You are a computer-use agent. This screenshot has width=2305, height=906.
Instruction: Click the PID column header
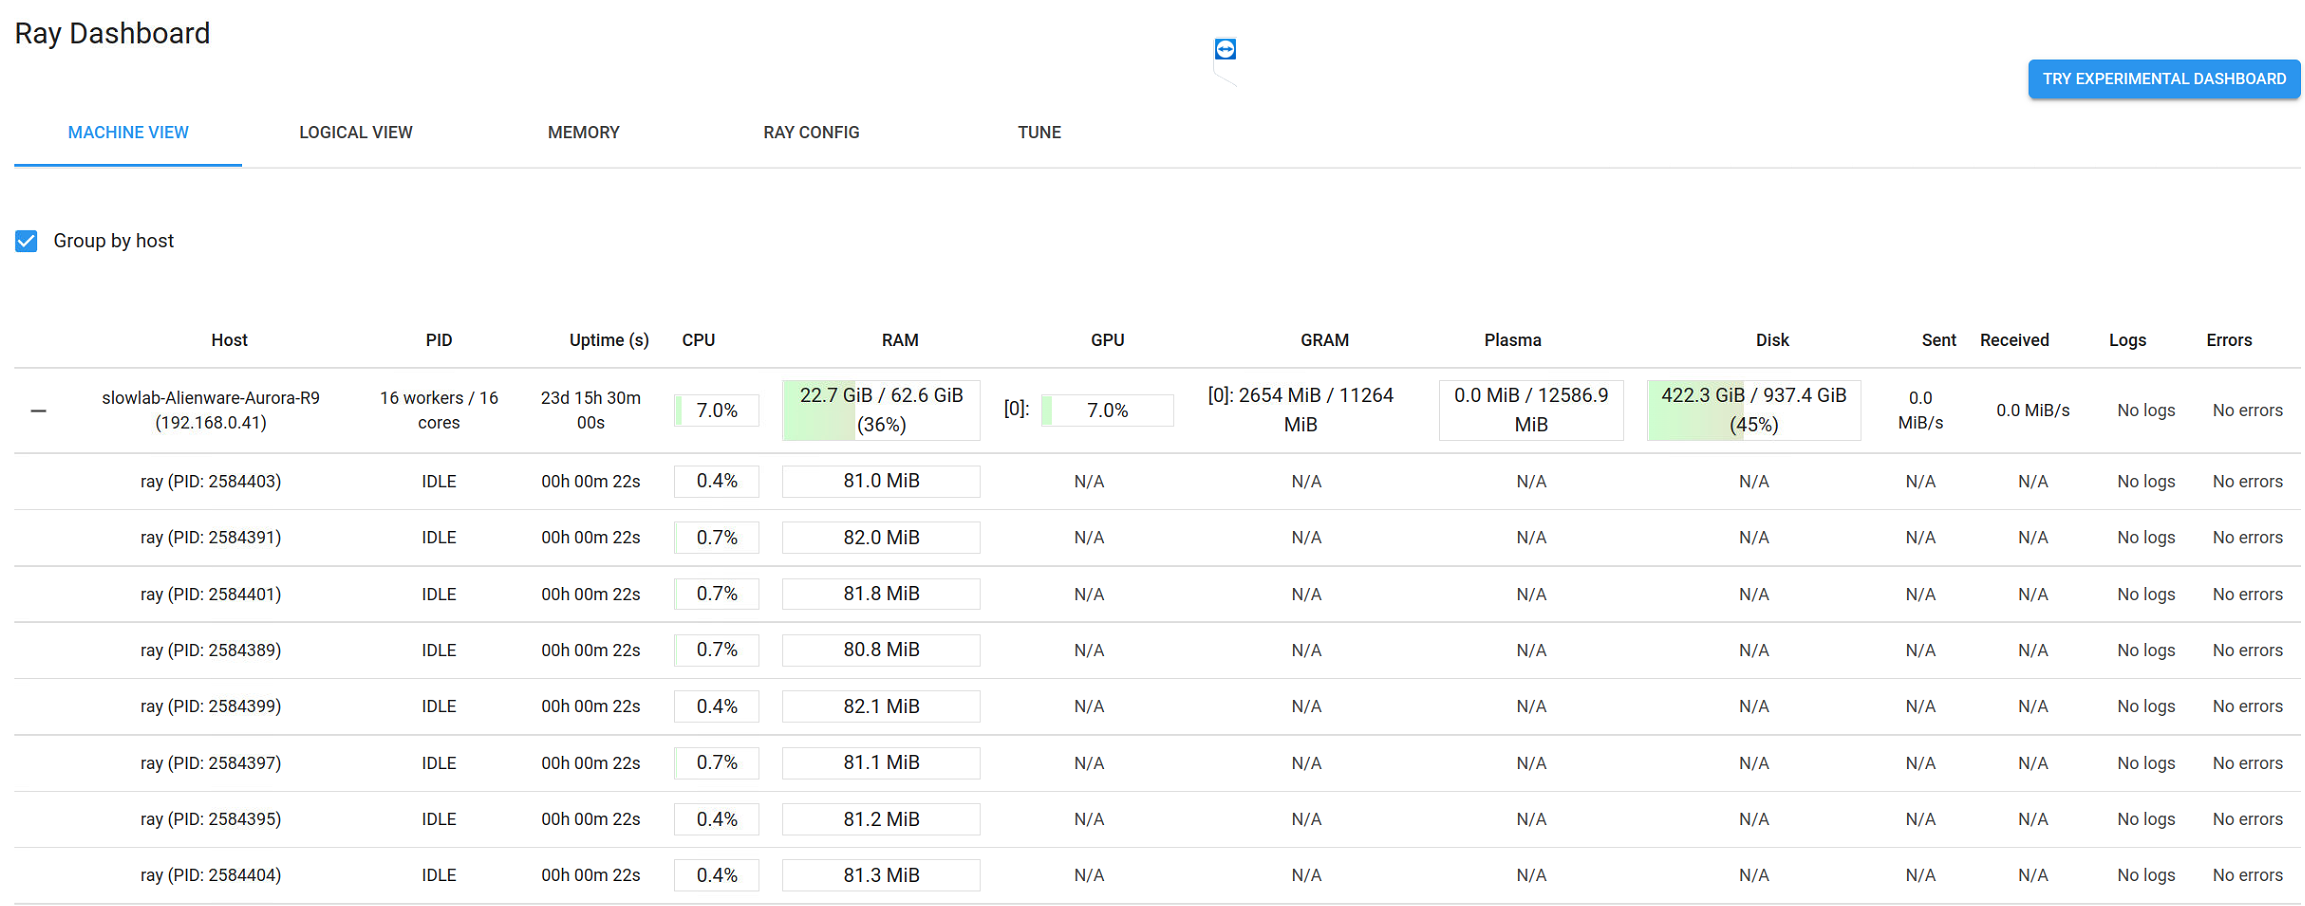pos(439,340)
